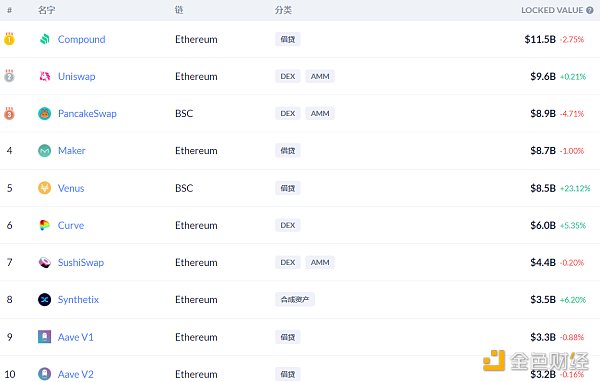Screen dimensions: 600x382
Task: Open the Compound project link
Action: 82,39
